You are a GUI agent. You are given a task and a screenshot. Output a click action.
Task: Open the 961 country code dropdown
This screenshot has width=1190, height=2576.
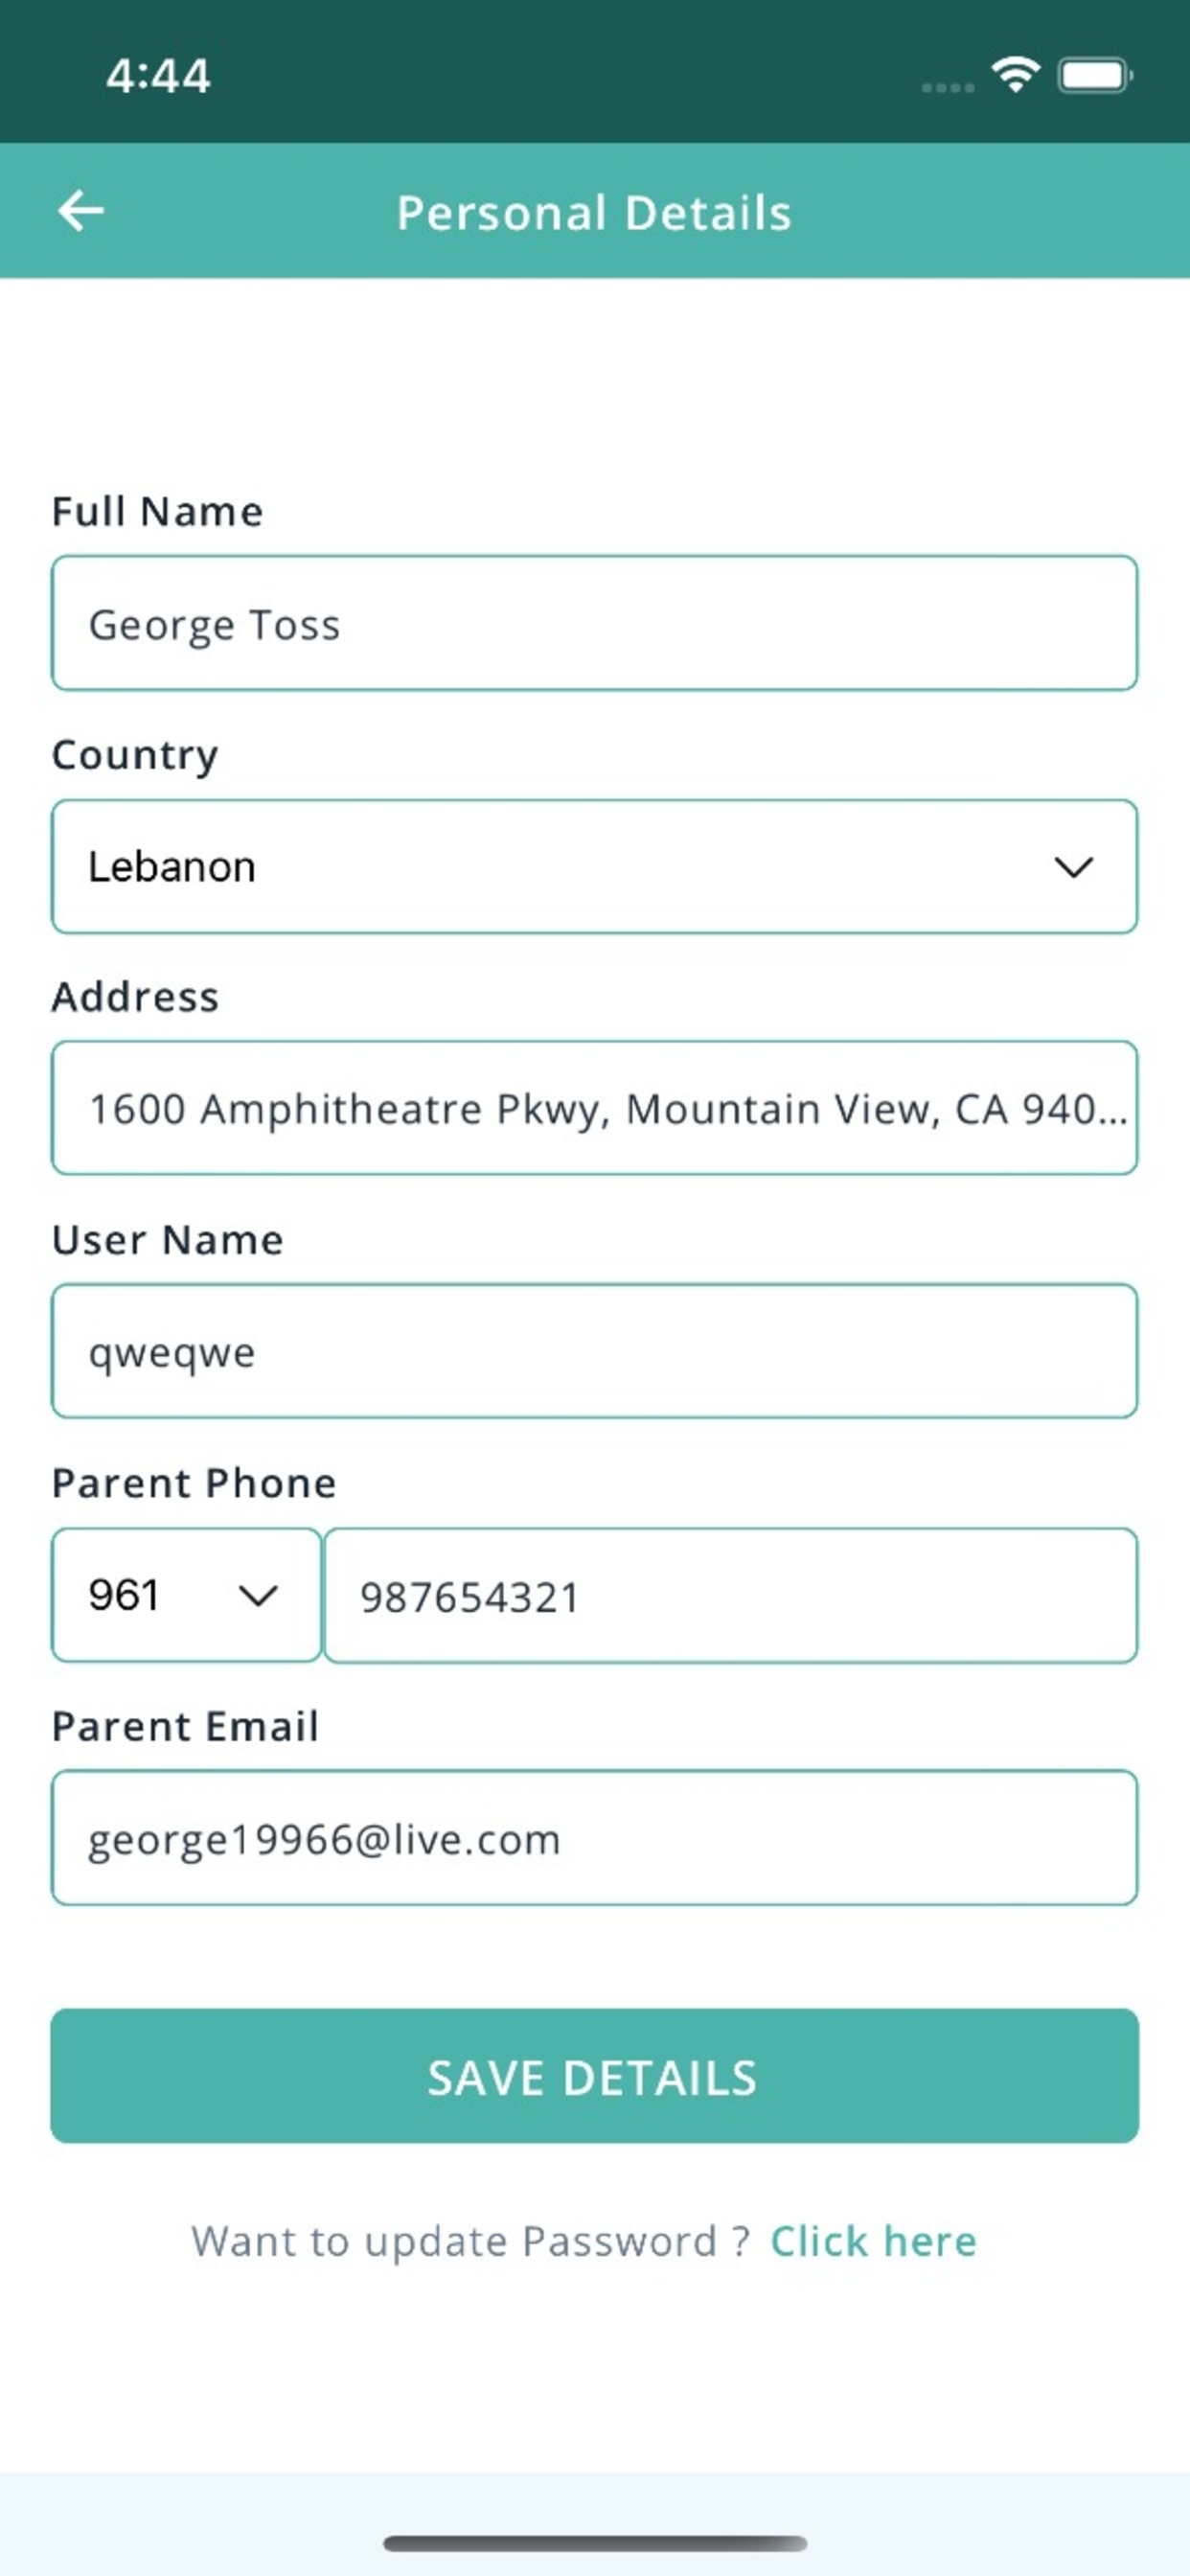186,1595
